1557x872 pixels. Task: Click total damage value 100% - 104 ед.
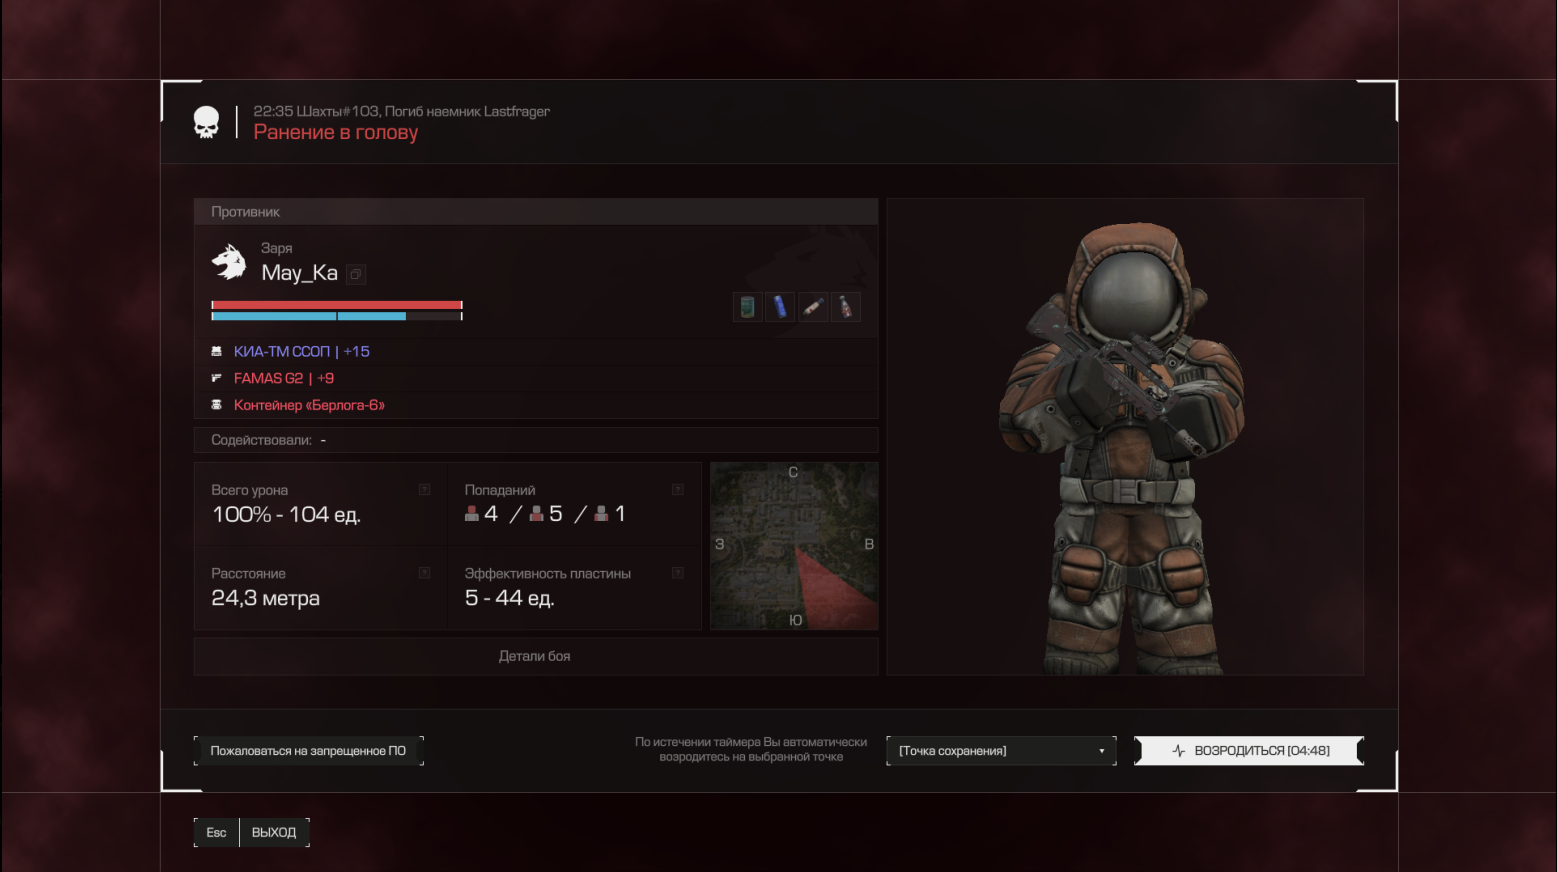286,514
